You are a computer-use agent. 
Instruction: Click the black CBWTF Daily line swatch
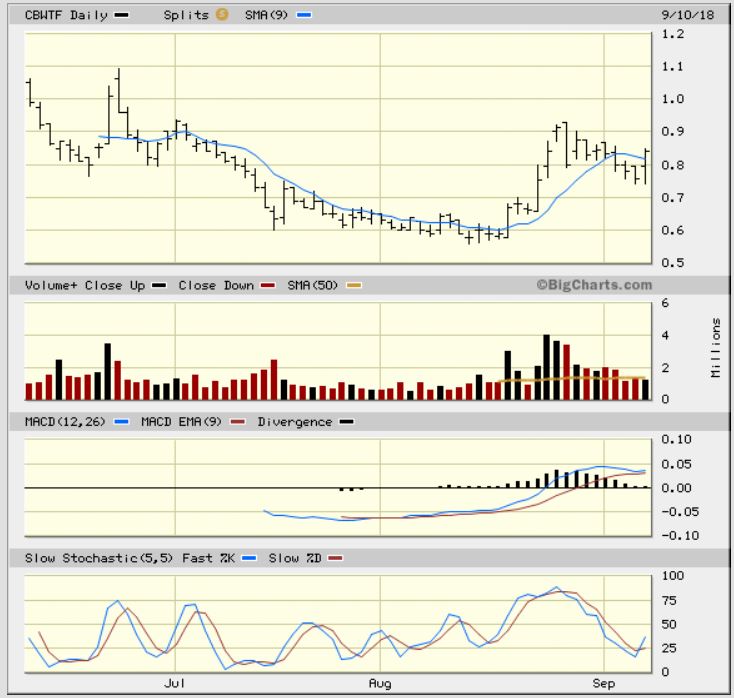click(x=122, y=15)
